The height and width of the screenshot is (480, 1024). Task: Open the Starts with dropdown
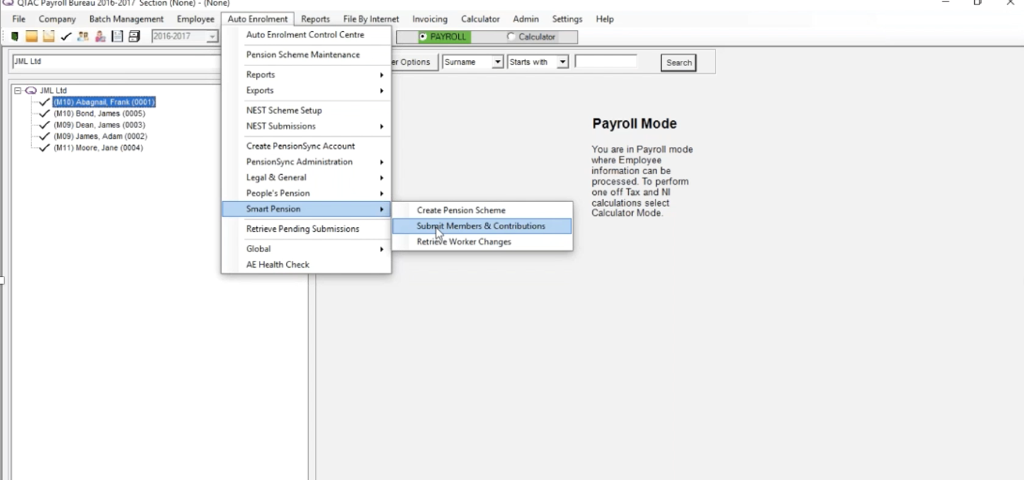click(562, 62)
